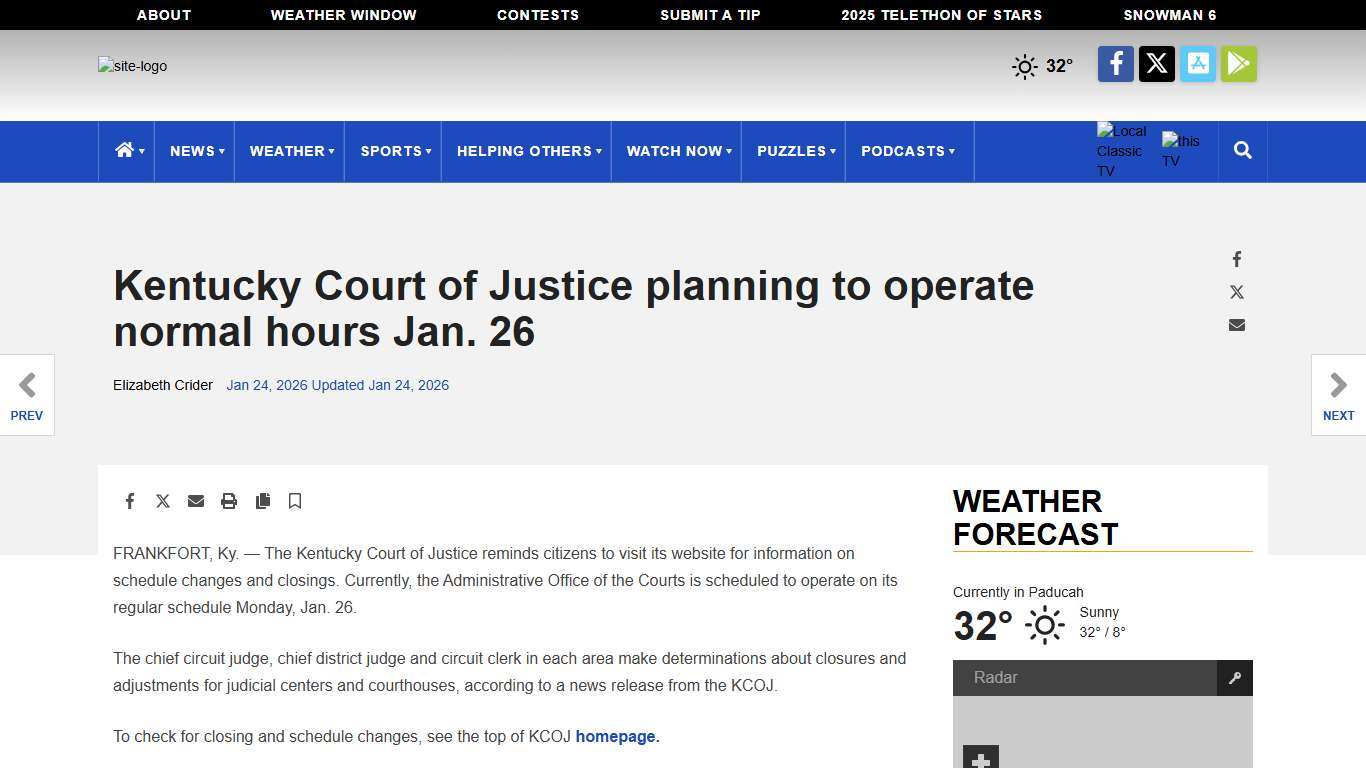Open the site search magnifier
1366x768 pixels.
(1242, 150)
